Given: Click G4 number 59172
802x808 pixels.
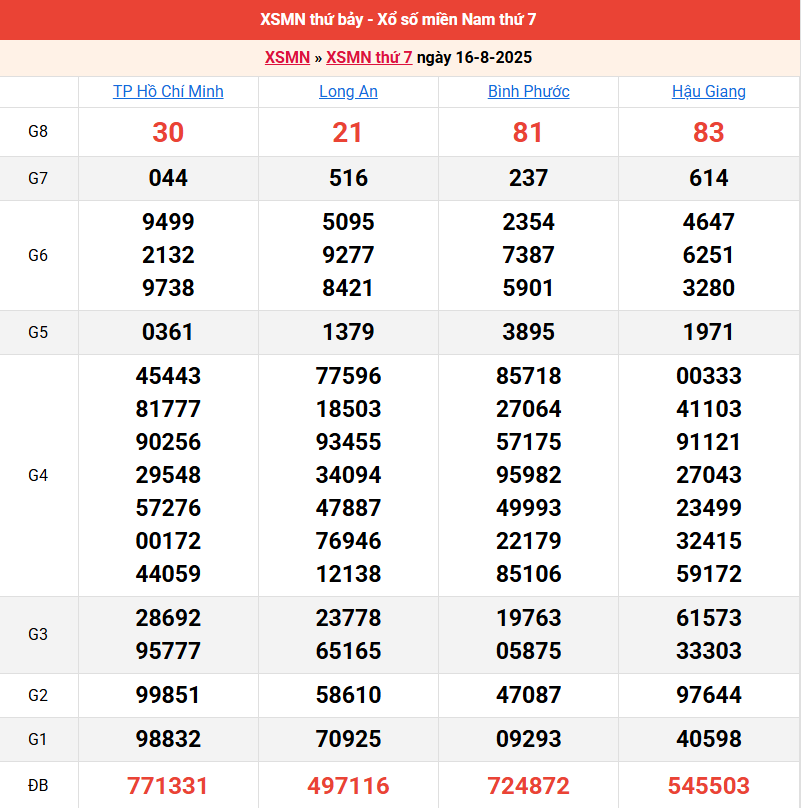Looking at the screenshot, I should (709, 574).
